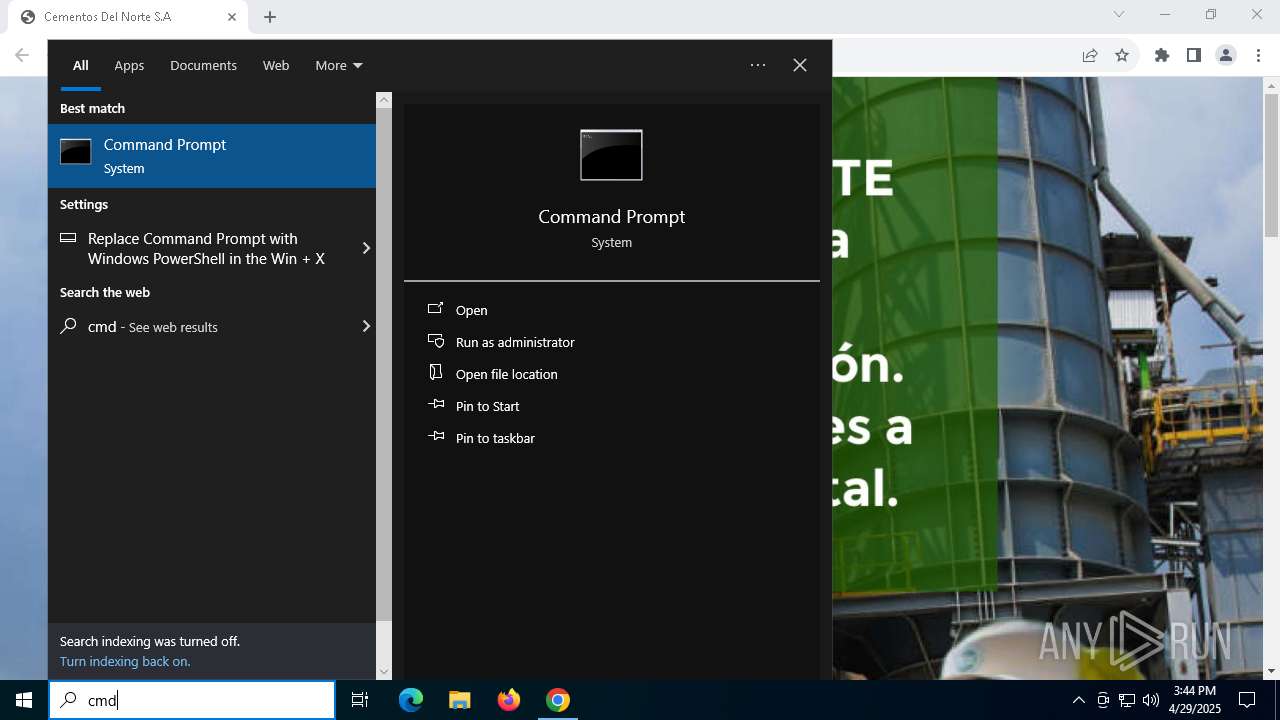Screen dimensions: 1280x720
Task: Click the webpage vertical scrollbar thumb
Action: 1272,165
